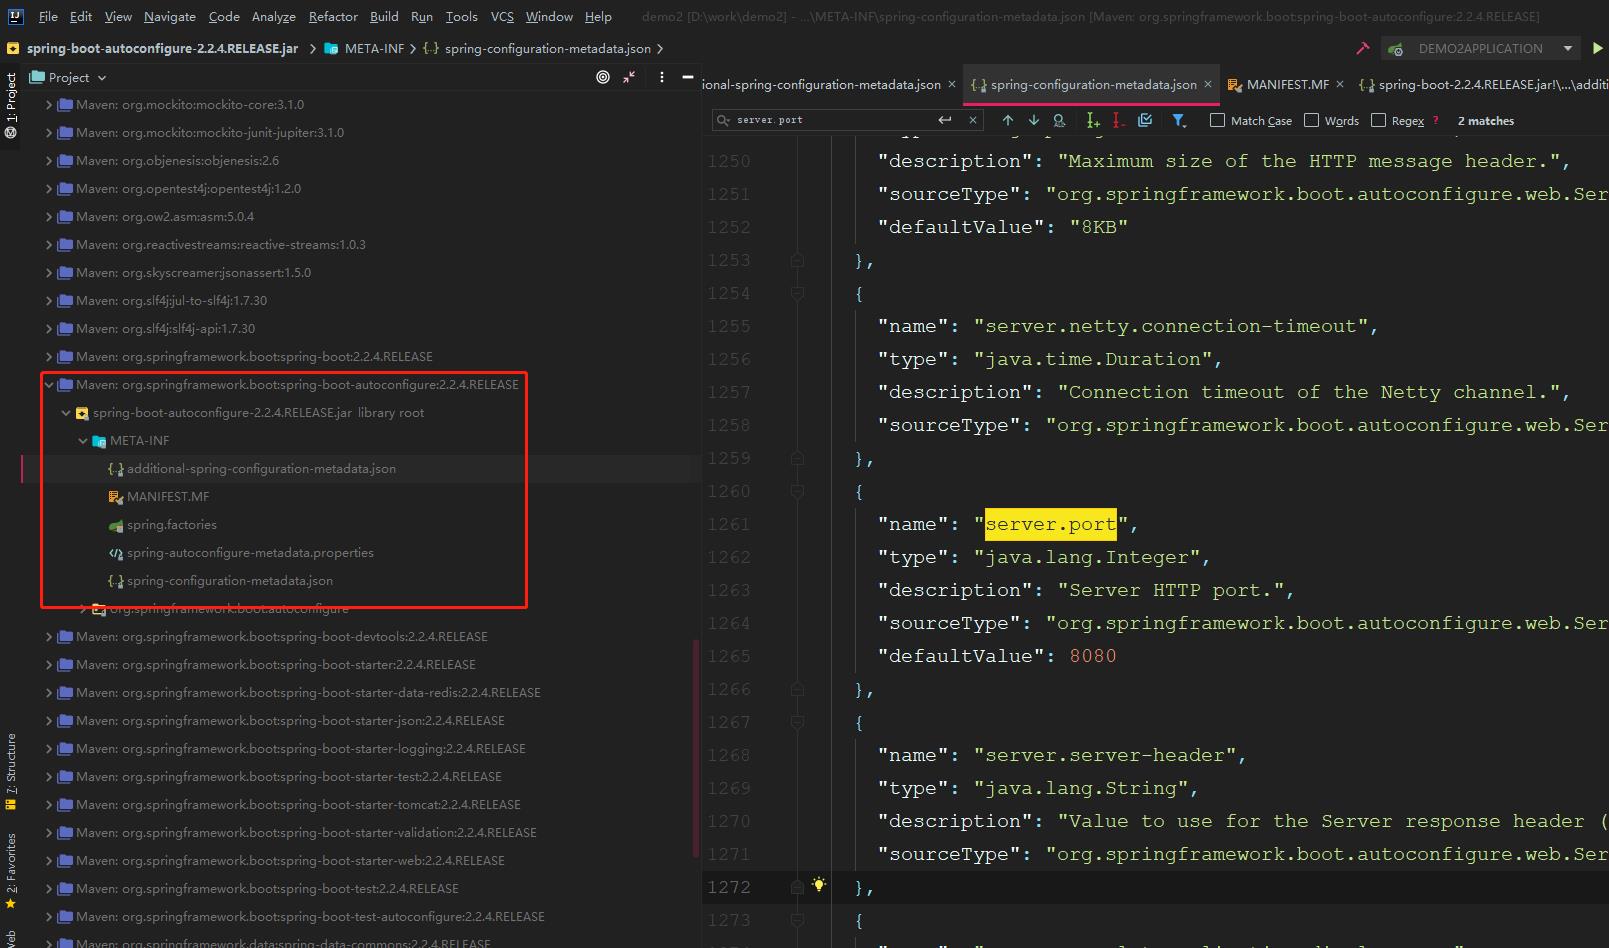Click the intention lightbulb at line 1272
1609x948 pixels.
coord(819,884)
